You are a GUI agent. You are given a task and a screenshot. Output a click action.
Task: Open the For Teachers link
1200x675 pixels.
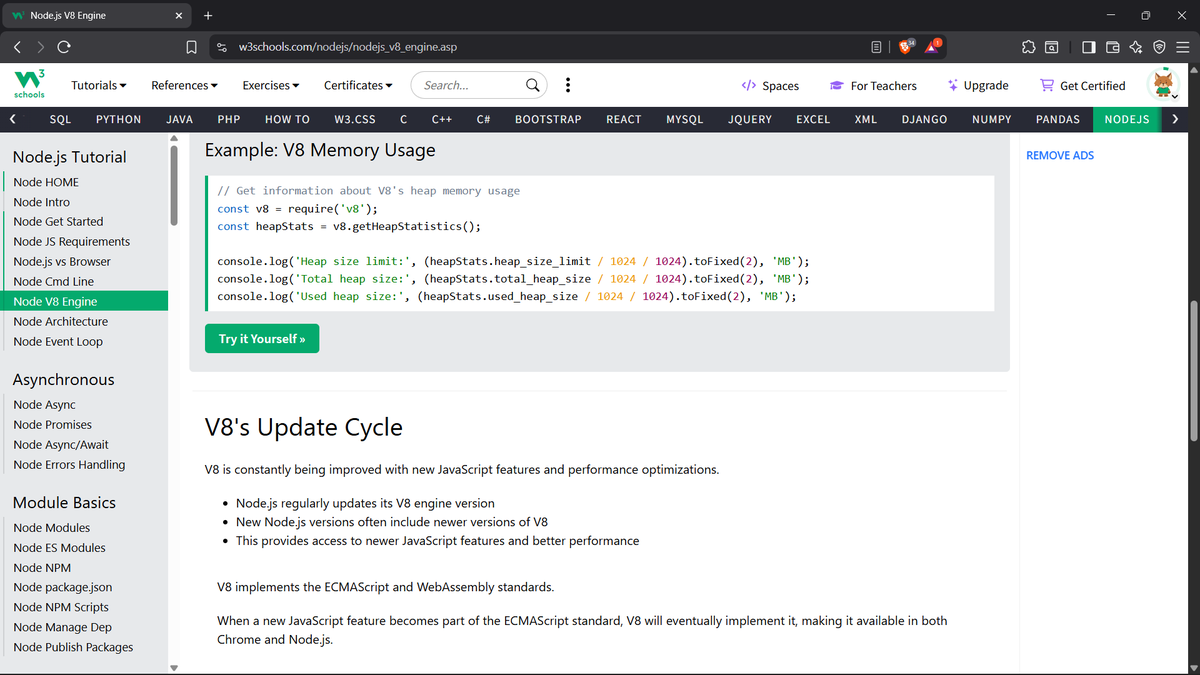[872, 86]
